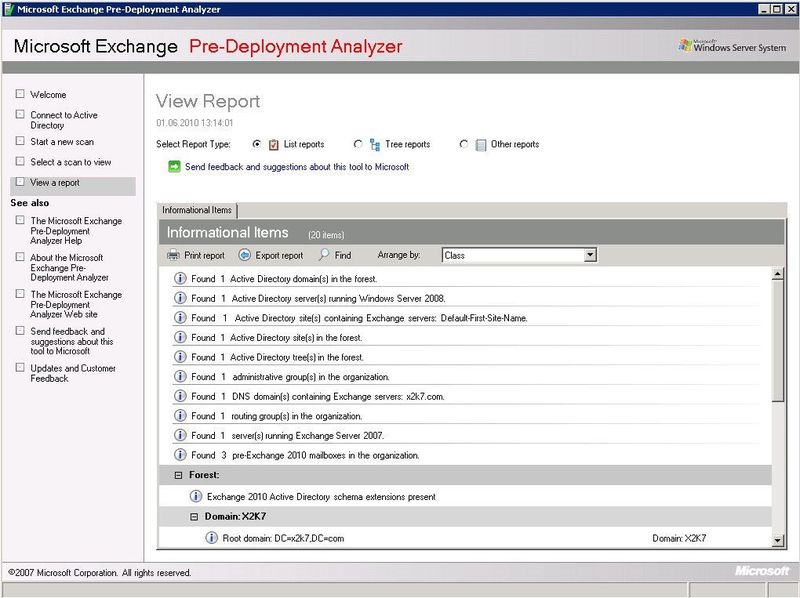Switch to the Informational Items tab
The image size is (800, 598).
pos(197,210)
